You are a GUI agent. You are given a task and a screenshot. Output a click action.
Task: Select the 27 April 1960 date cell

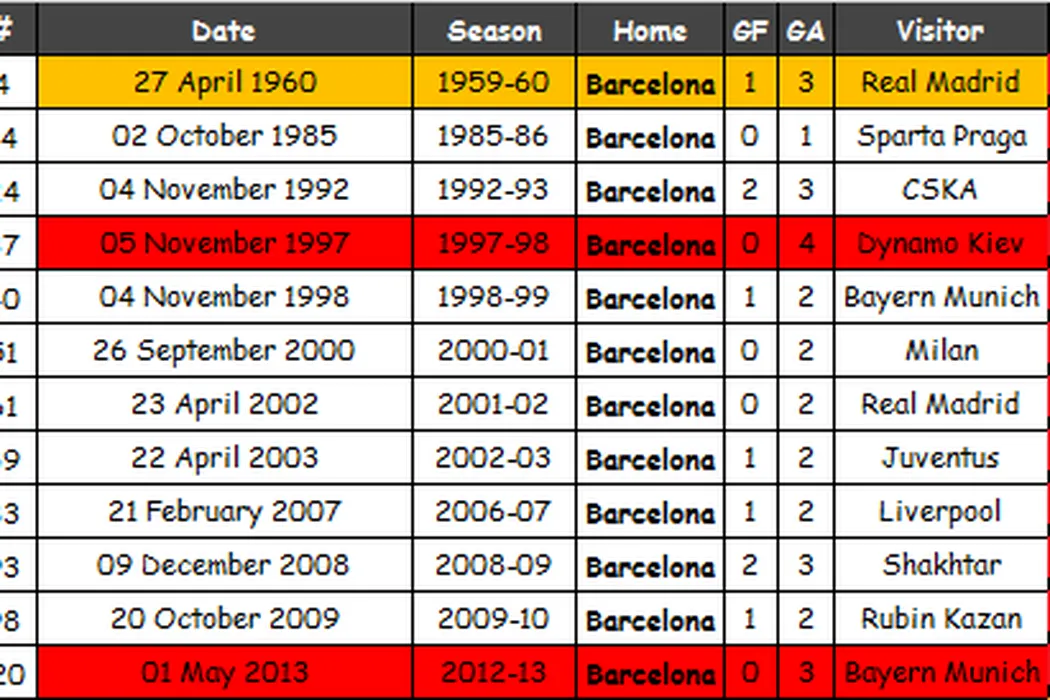tap(224, 82)
